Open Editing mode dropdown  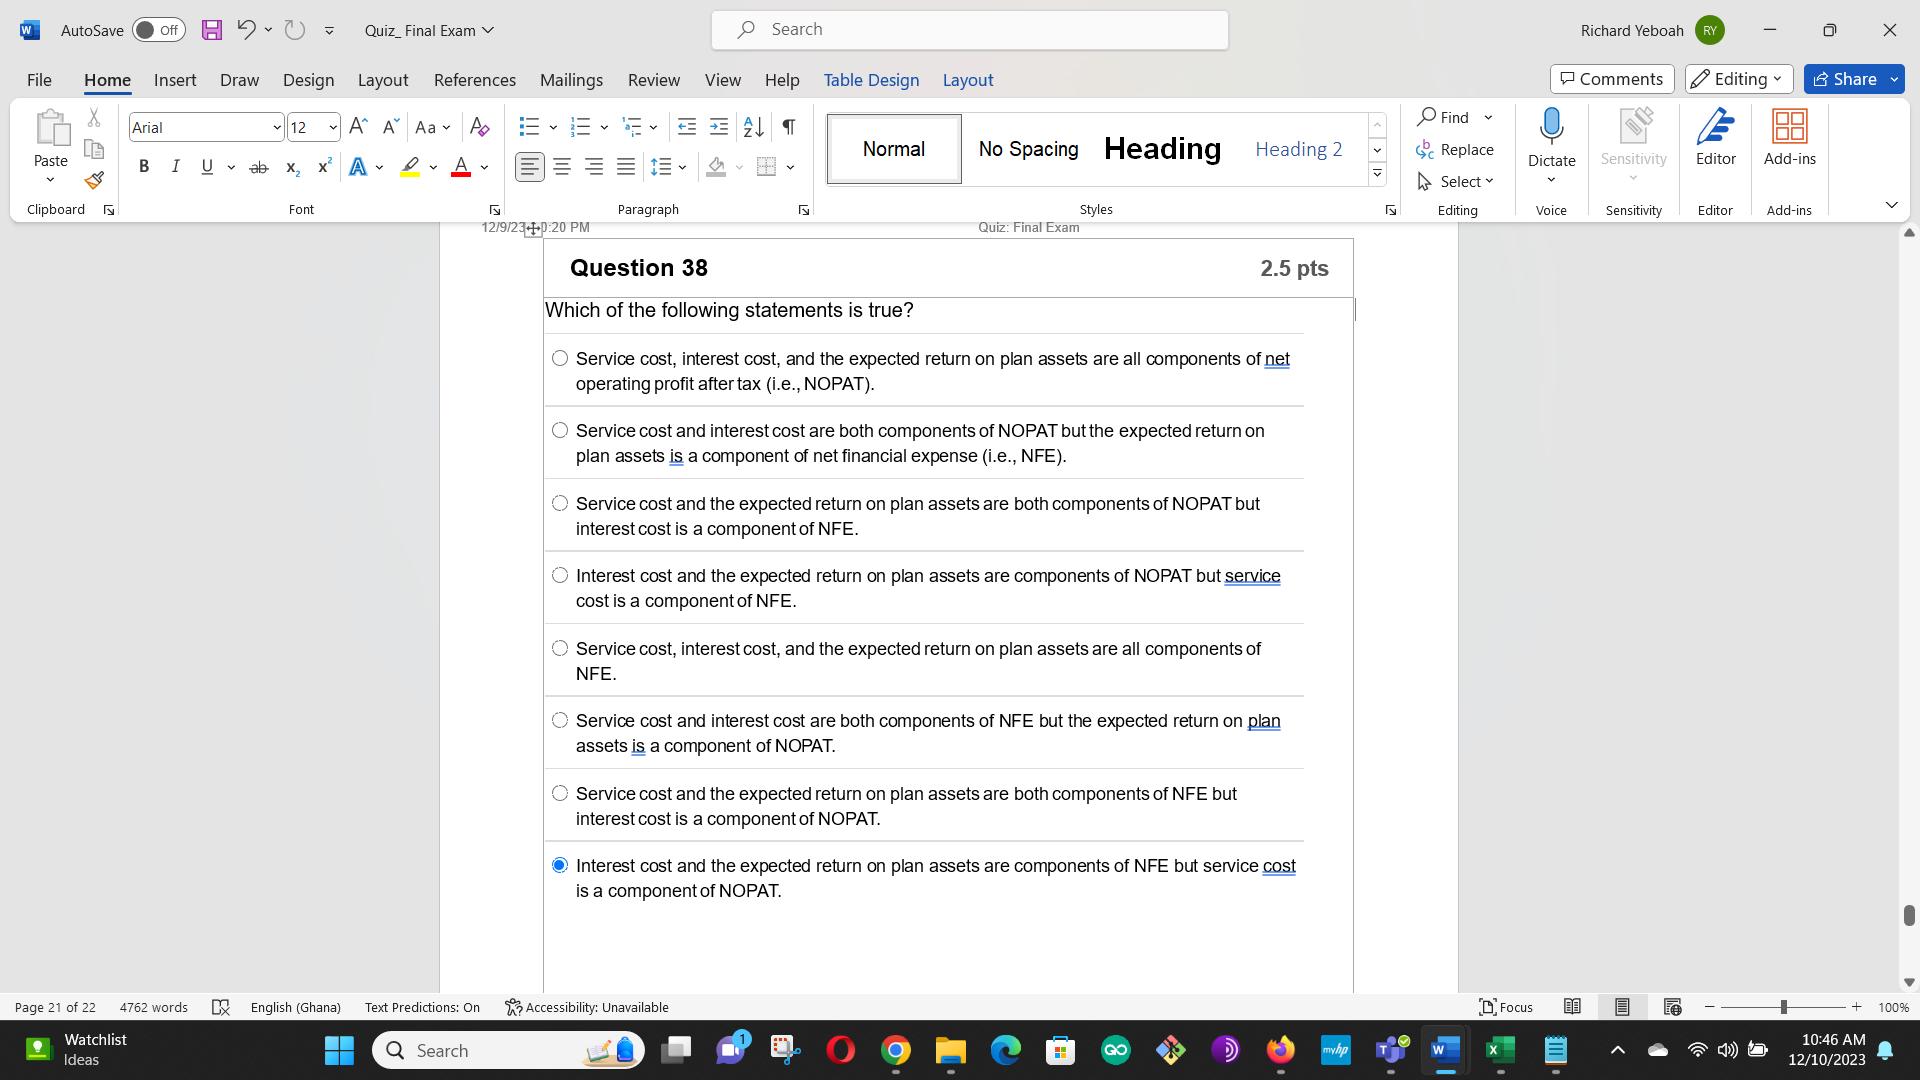click(1738, 79)
